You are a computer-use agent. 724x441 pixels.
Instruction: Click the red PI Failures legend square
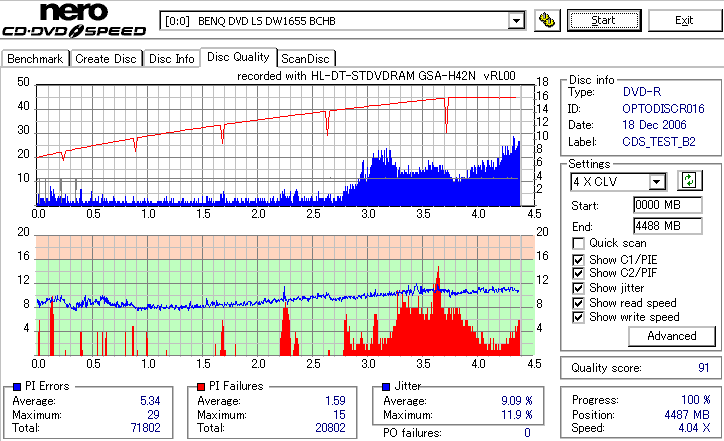point(201,387)
